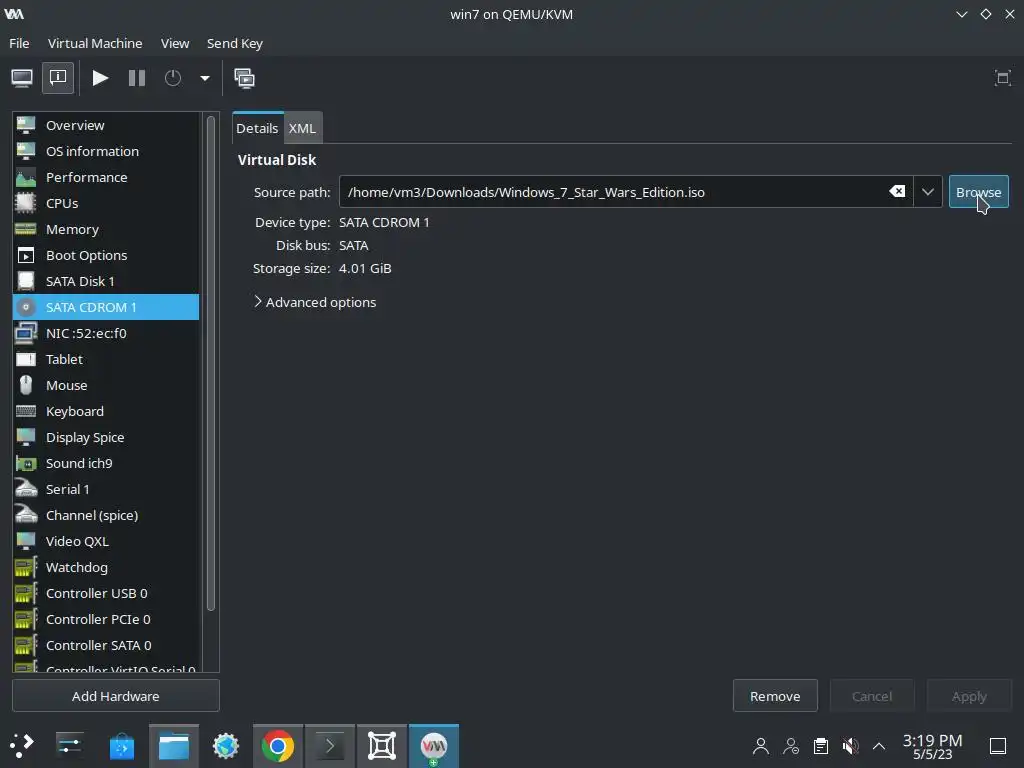
Task: Select Controller USB 0 entry
Action: tap(106, 593)
